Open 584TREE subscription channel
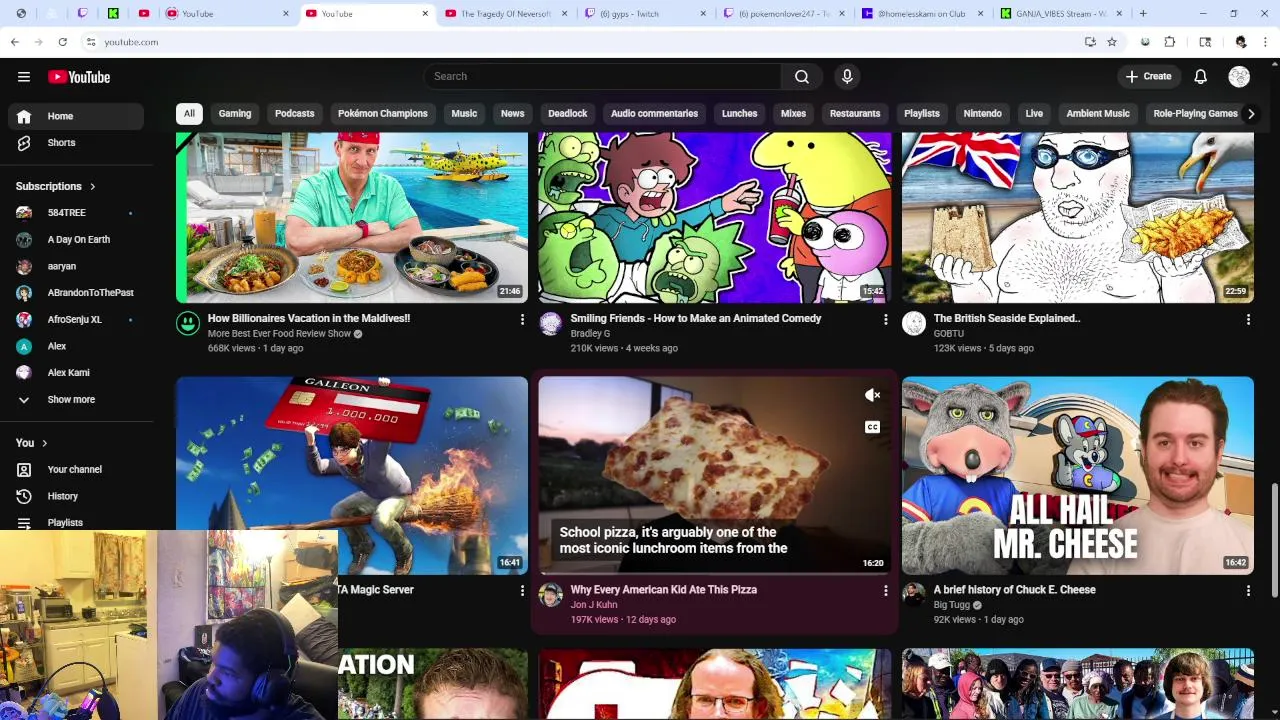 click(76, 213)
